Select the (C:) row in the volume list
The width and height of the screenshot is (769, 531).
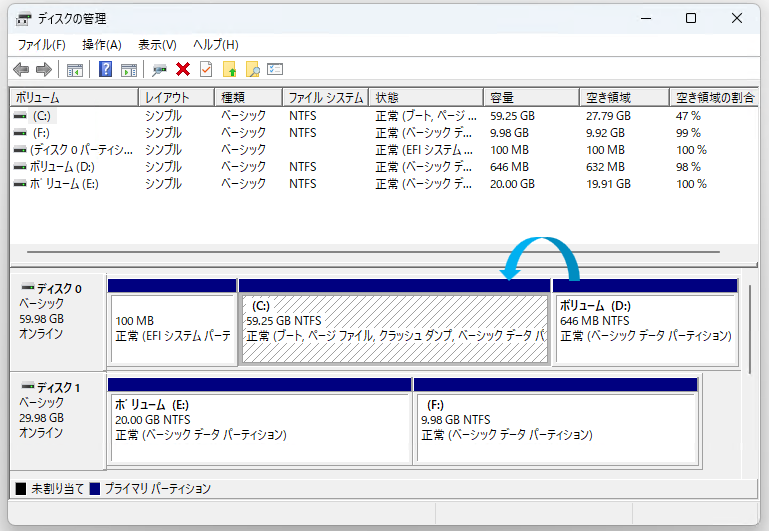tap(384, 116)
